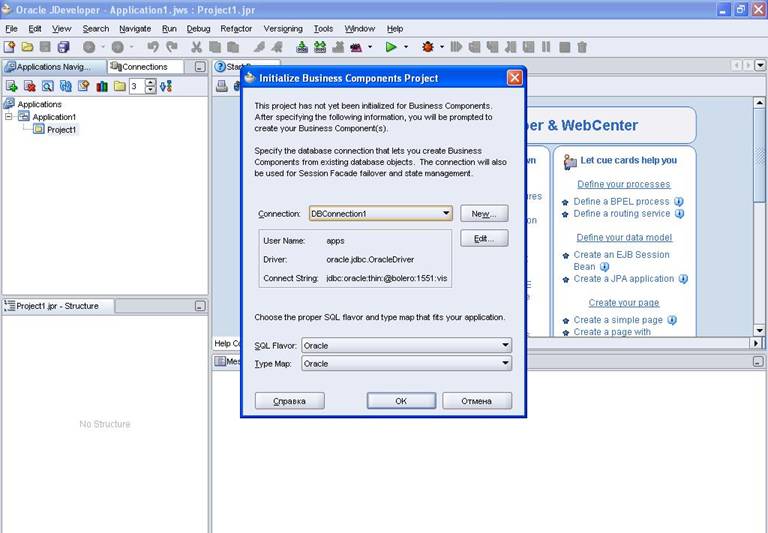The height and width of the screenshot is (533, 768).
Task: Click navigator delete icon with red X
Action: tap(29, 86)
